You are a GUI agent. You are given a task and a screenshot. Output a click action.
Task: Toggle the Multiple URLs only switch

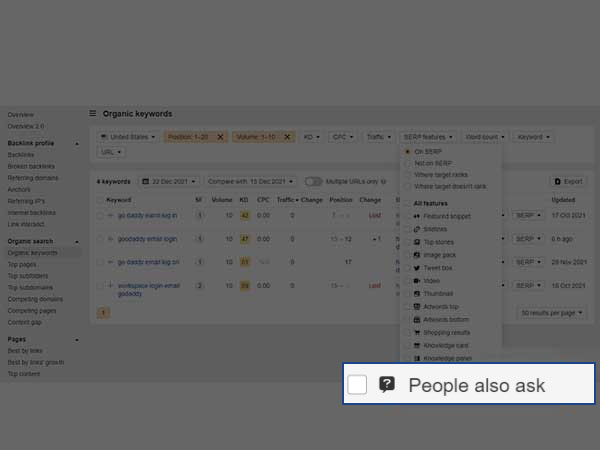pyautogui.click(x=313, y=181)
